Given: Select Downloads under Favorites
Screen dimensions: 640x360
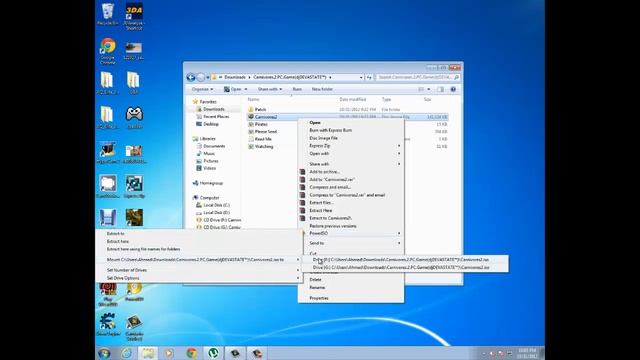Looking at the screenshot, I should coord(214,109).
